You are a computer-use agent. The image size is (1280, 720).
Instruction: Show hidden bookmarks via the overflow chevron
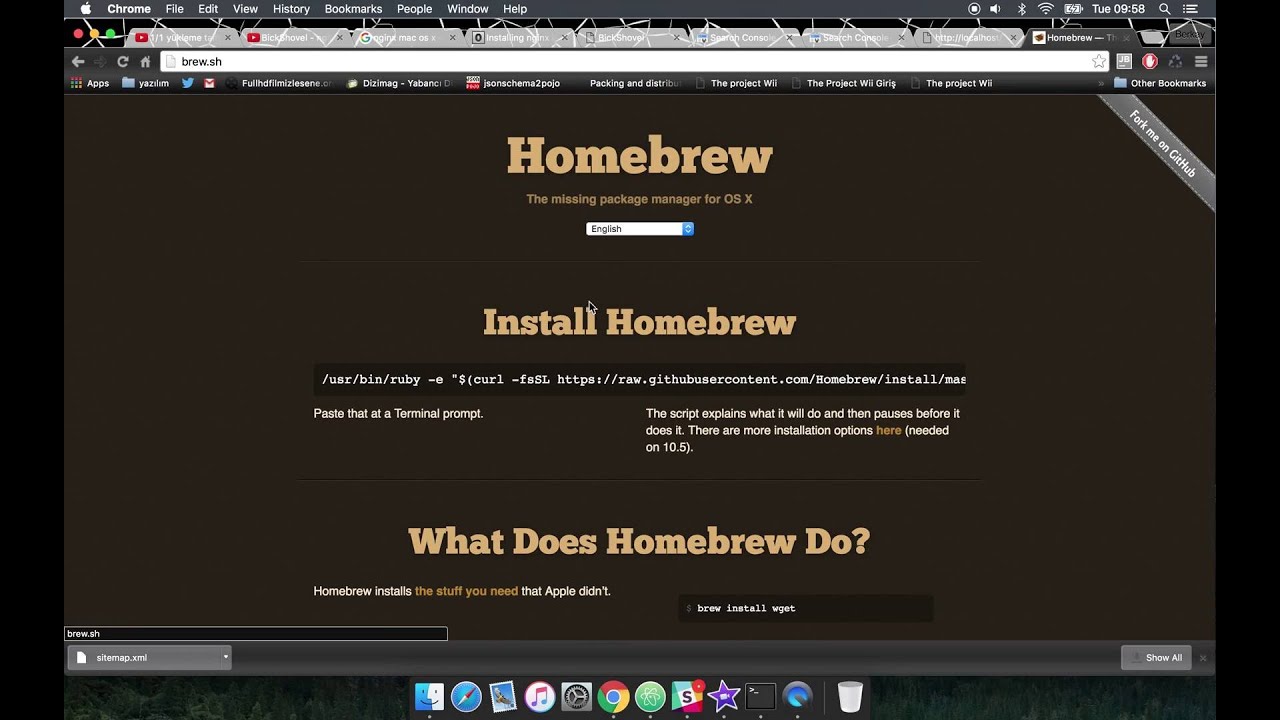[x=1101, y=84]
